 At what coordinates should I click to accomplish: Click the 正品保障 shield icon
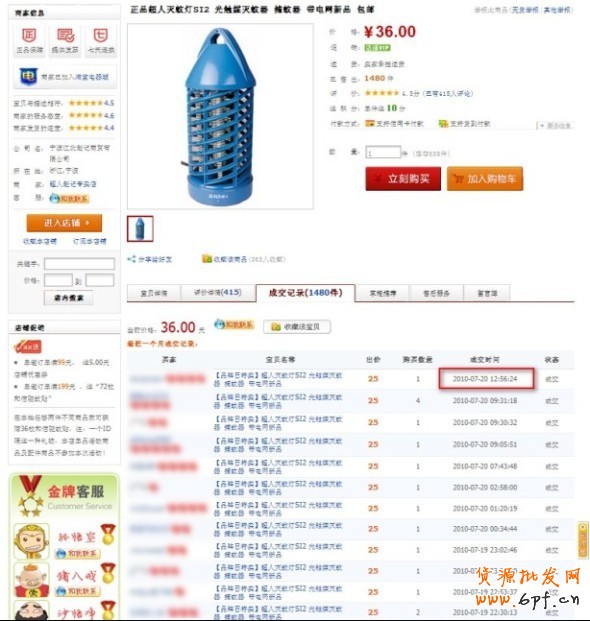29,36
